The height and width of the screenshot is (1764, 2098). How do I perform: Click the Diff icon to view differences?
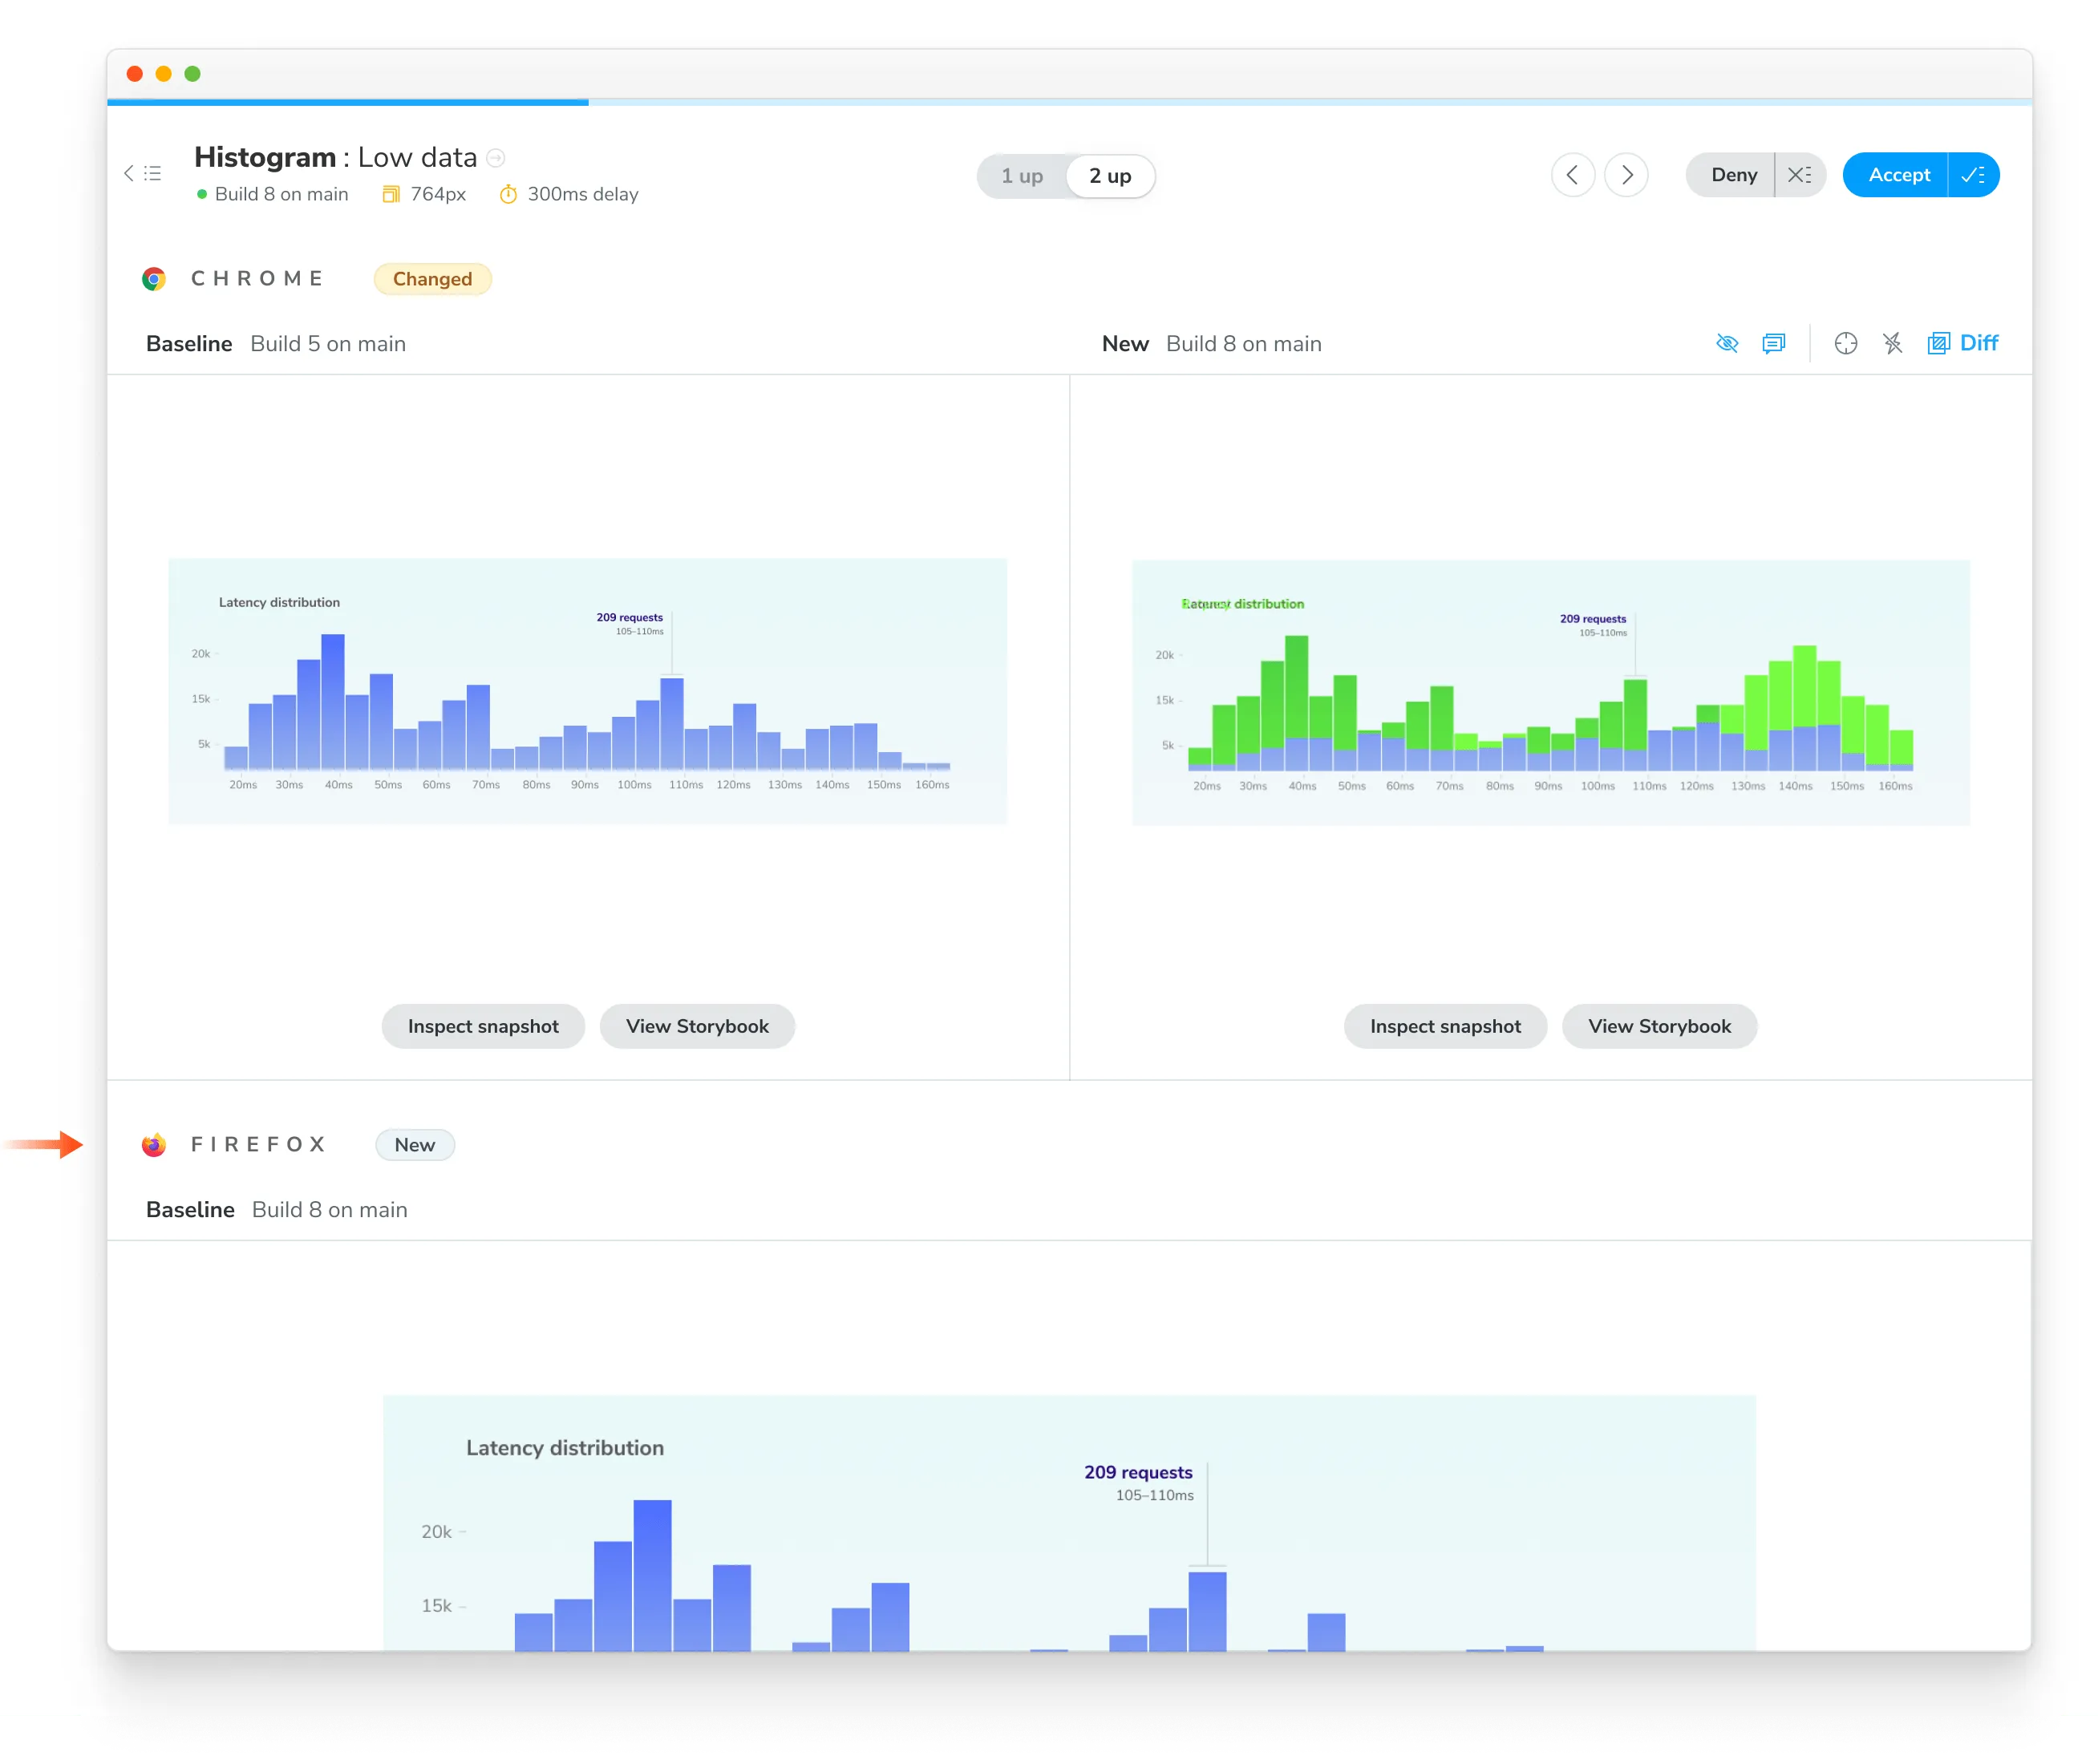pos(1937,343)
